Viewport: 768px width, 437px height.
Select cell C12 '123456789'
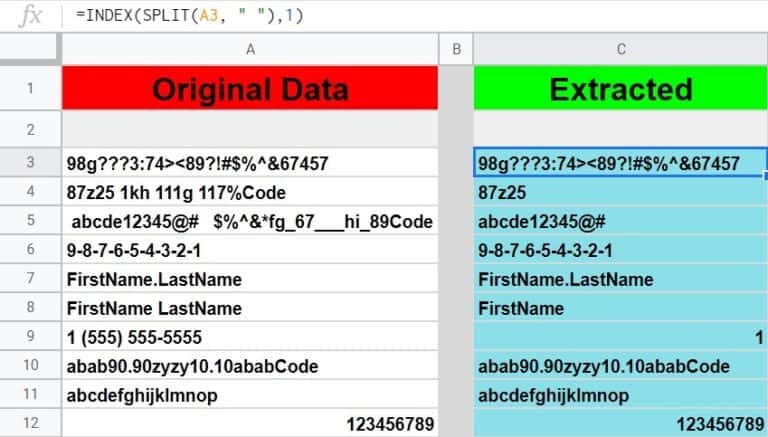(621, 423)
